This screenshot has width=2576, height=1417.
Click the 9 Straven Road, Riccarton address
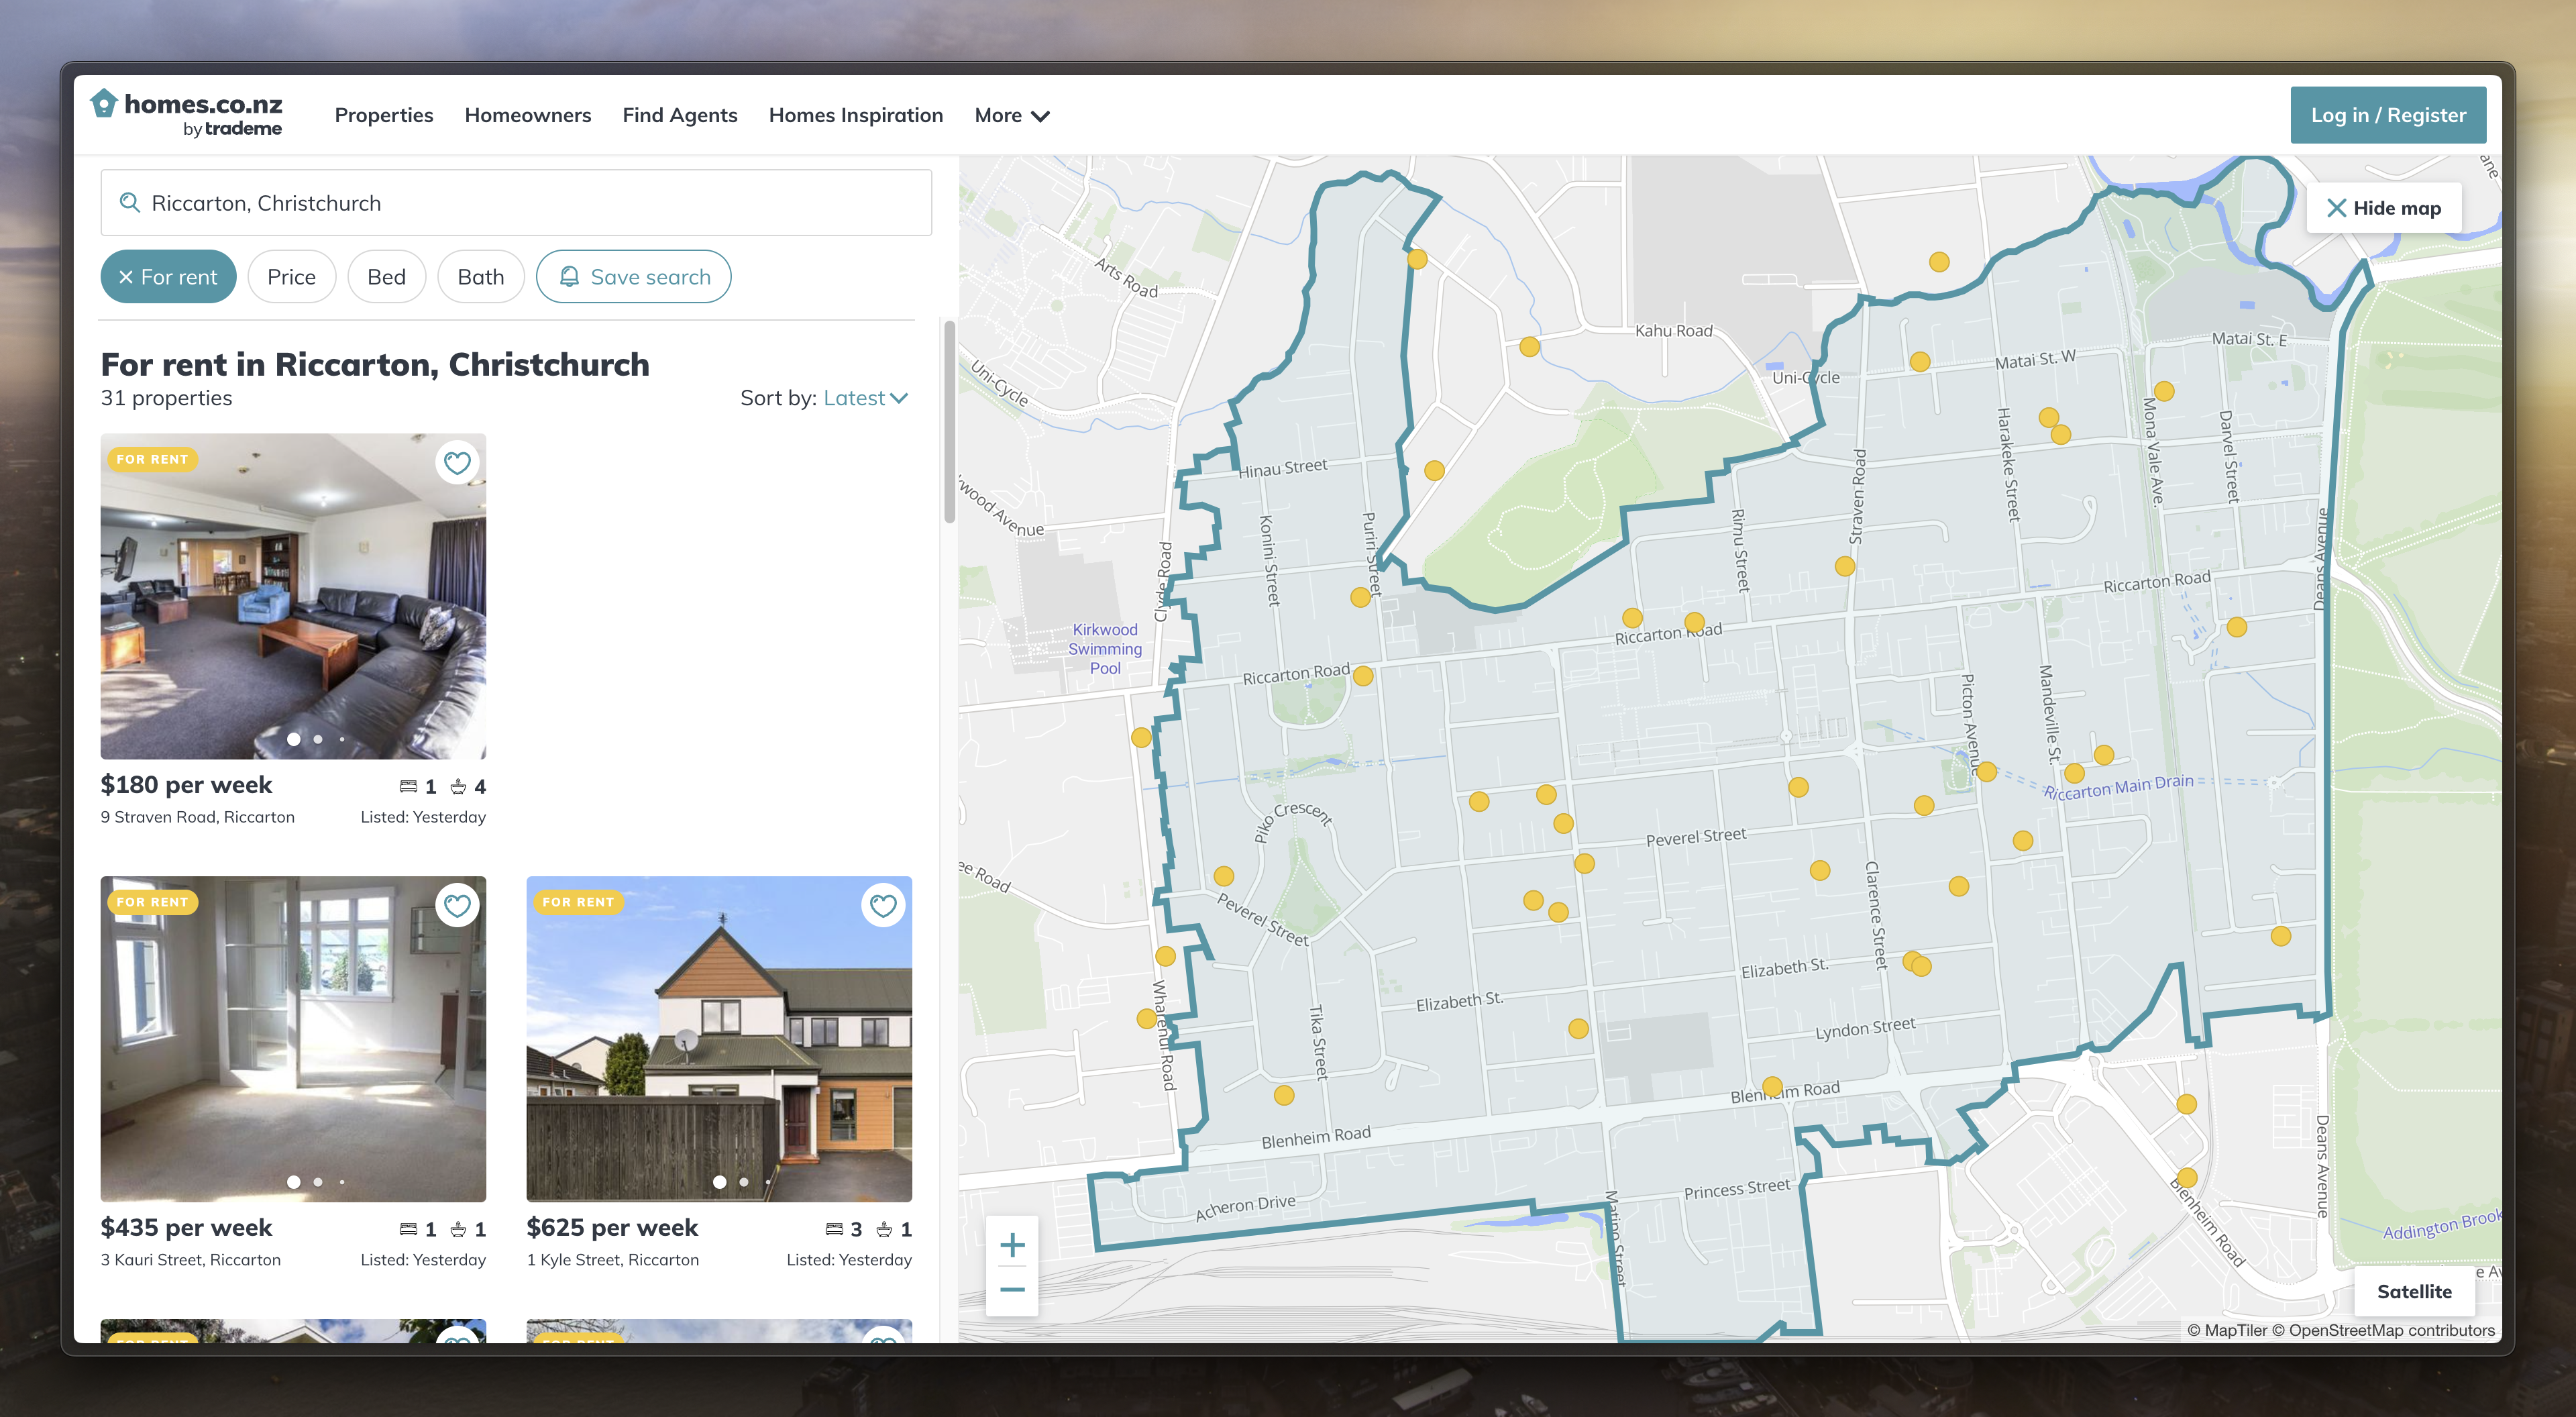197,817
